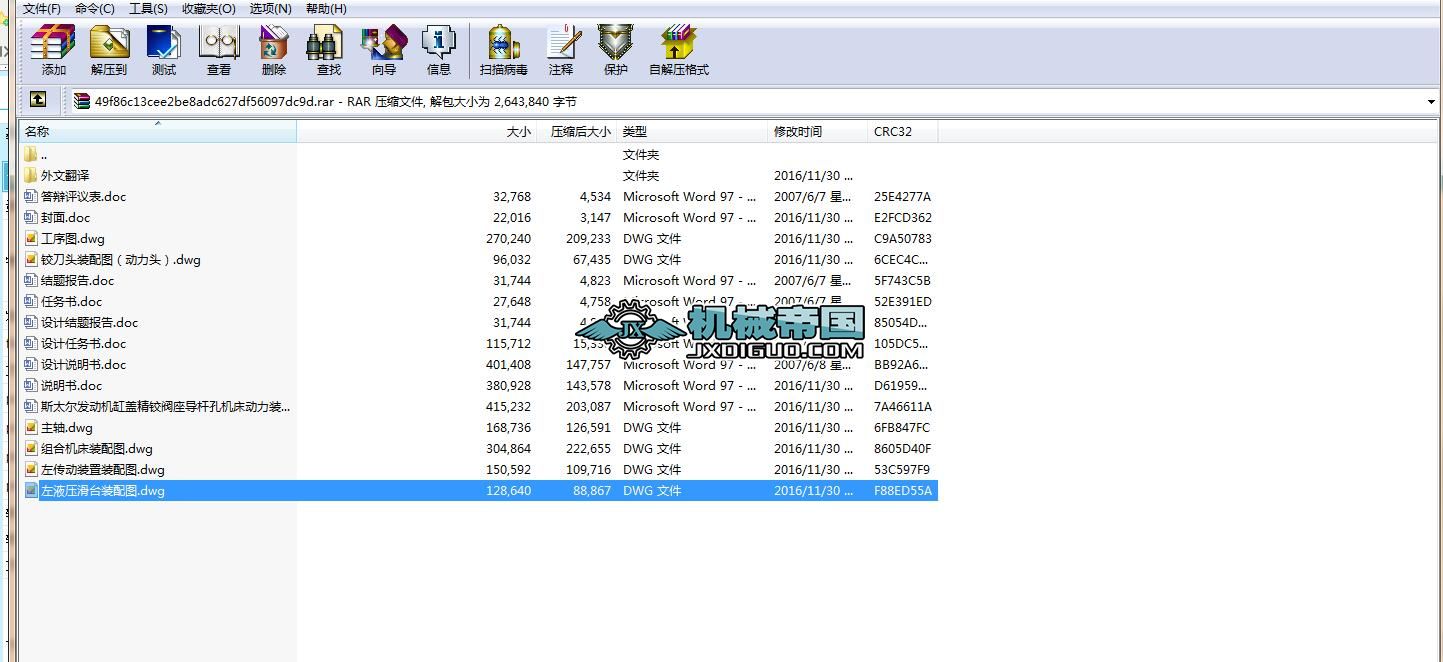点击信息图标查看压缩包信息
This screenshot has width=1443, height=662.
click(438, 47)
